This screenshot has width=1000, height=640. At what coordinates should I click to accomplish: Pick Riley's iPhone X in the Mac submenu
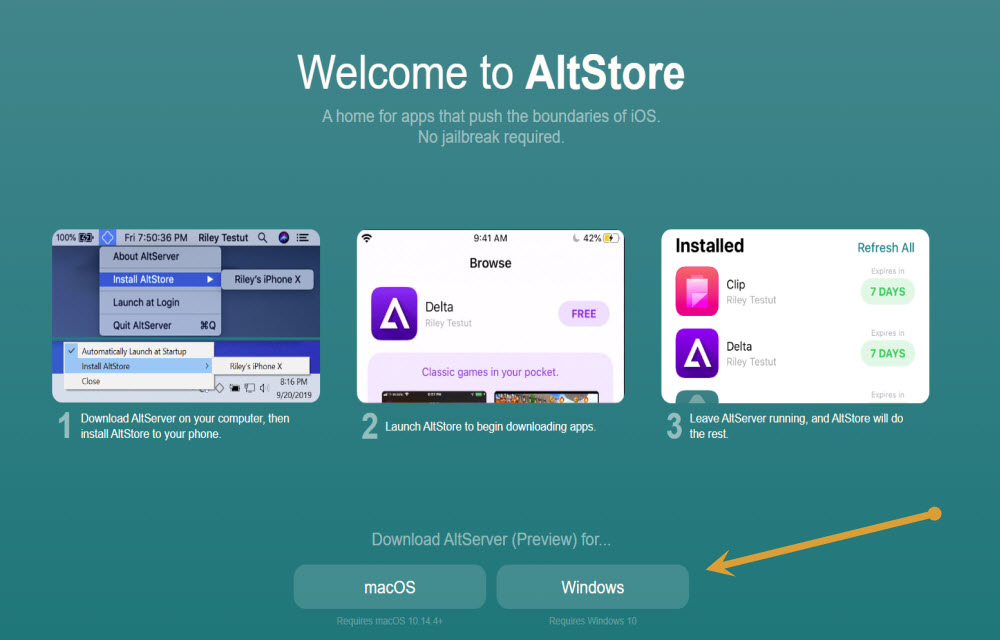coord(267,279)
